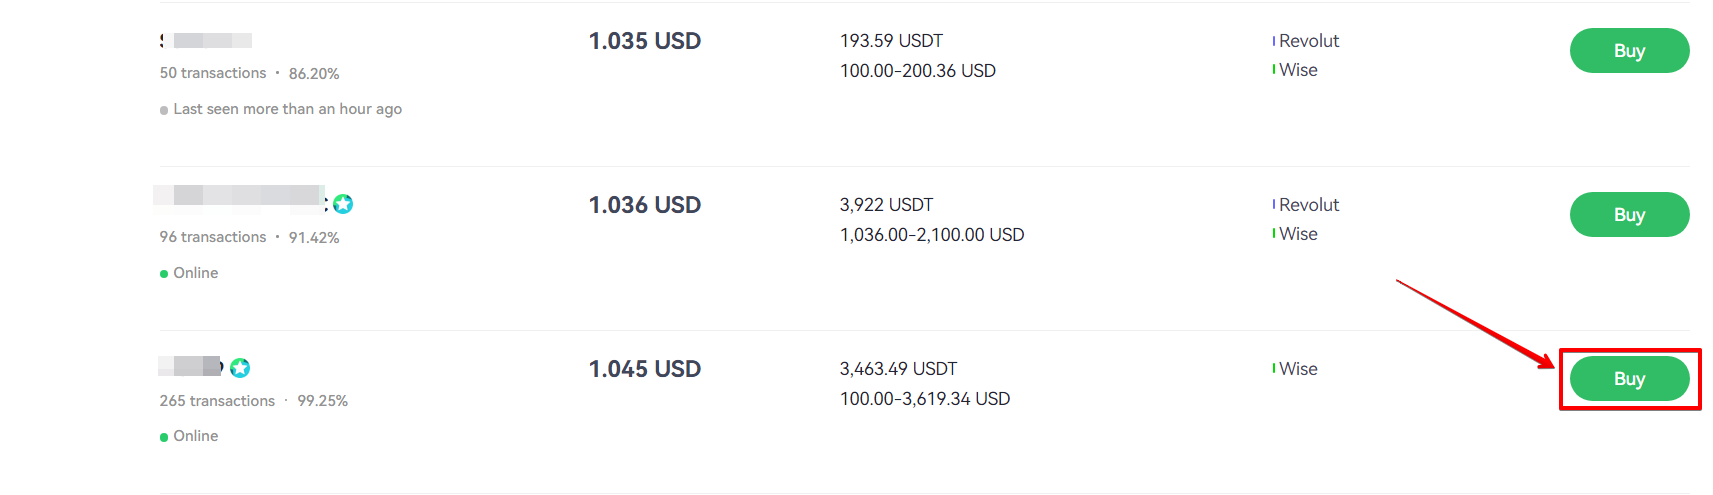The width and height of the screenshot is (1713, 495).
Task: Open the blurred seller name with 265 transactions
Action: tap(190, 366)
